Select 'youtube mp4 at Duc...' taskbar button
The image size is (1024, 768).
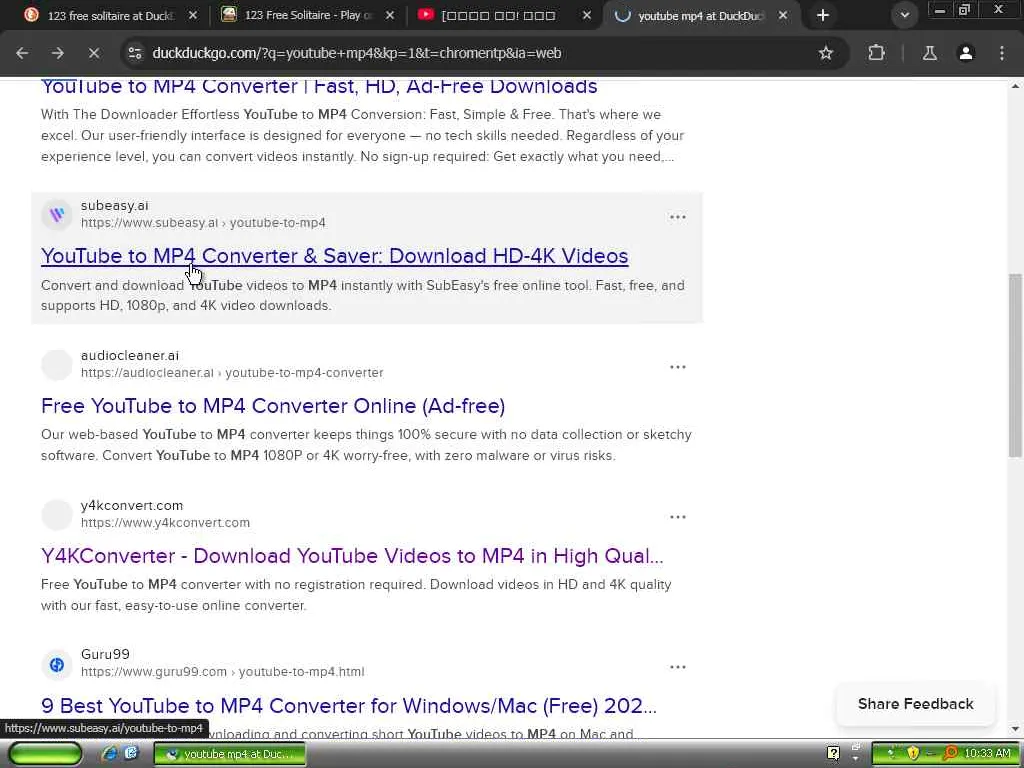point(230,754)
